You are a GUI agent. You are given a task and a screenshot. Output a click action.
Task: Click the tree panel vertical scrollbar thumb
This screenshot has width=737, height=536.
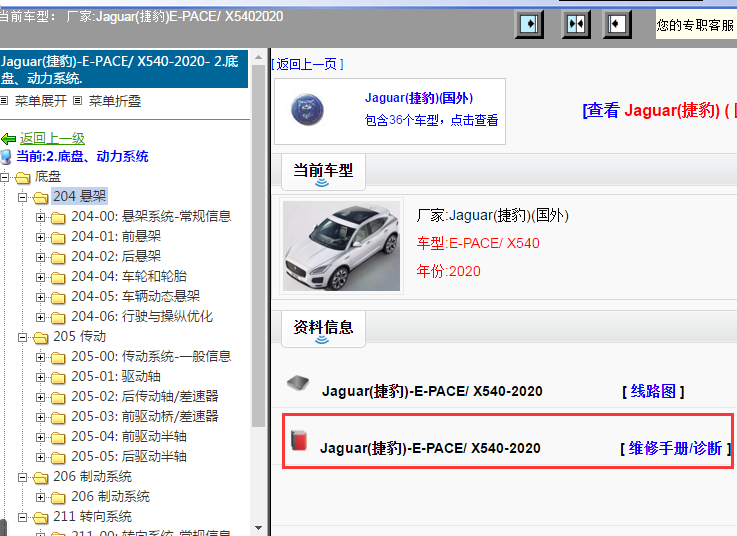pyautogui.click(x=258, y=245)
